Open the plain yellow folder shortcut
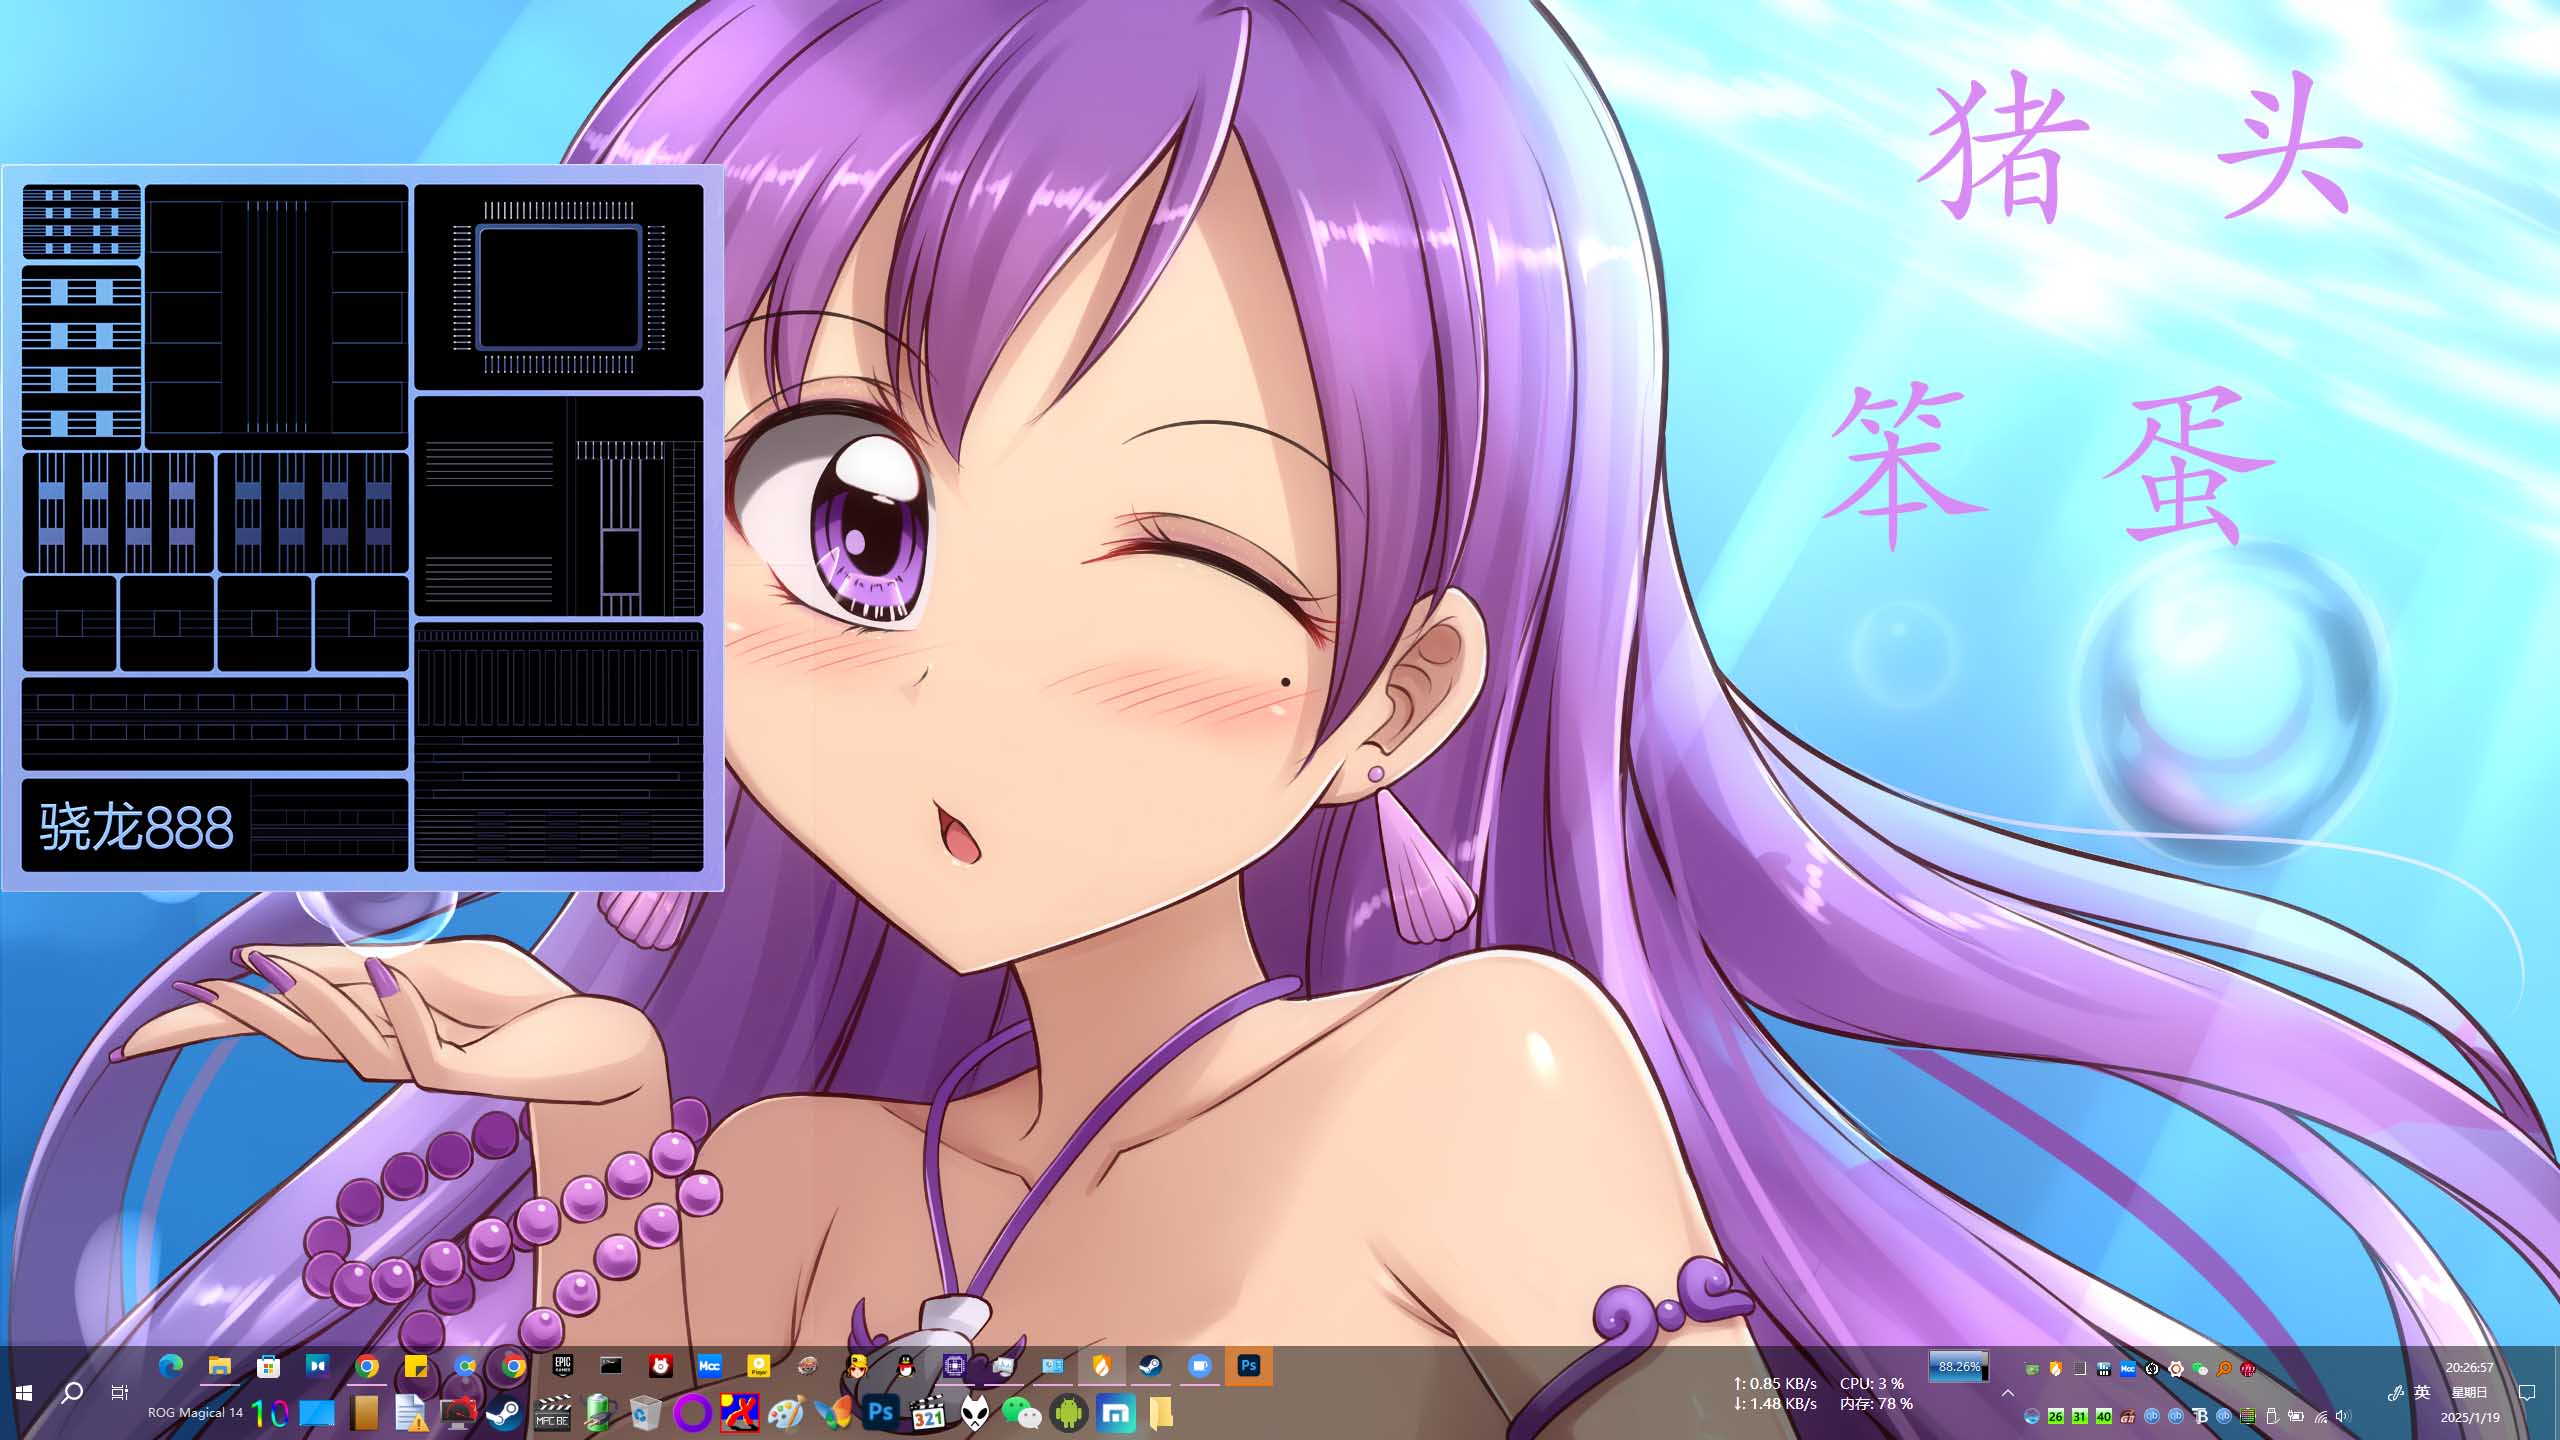Viewport: 2560px width, 1440px height. pos(1161,1413)
